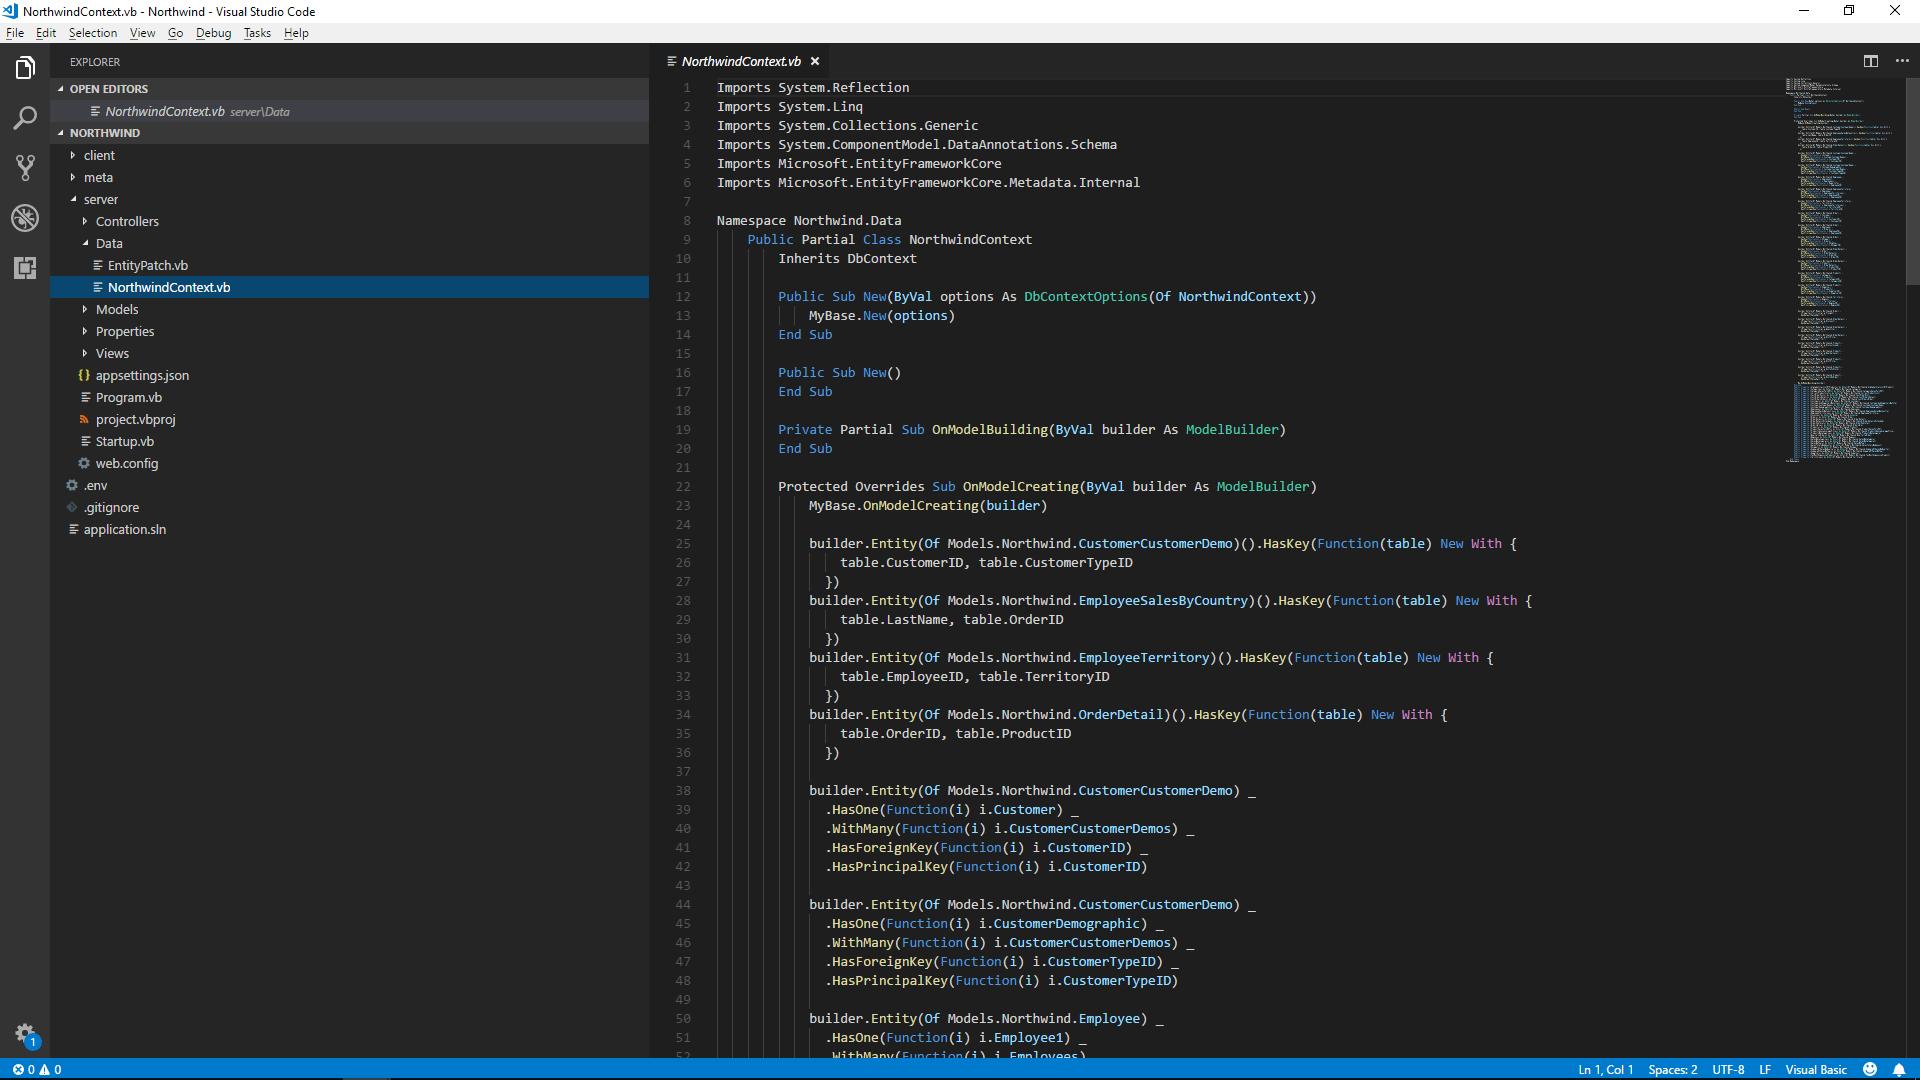Open web.config file
The height and width of the screenshot is (1080, 1920).
pos(349,463)
